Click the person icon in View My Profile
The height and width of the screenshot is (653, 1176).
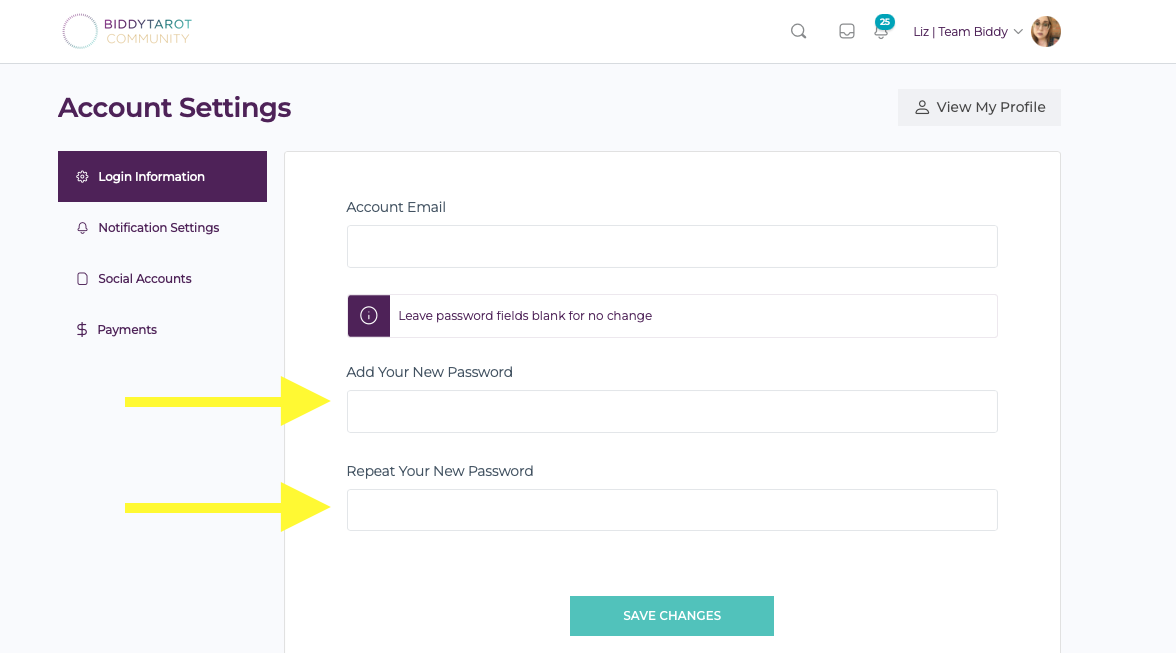click(x=922, y=107)
